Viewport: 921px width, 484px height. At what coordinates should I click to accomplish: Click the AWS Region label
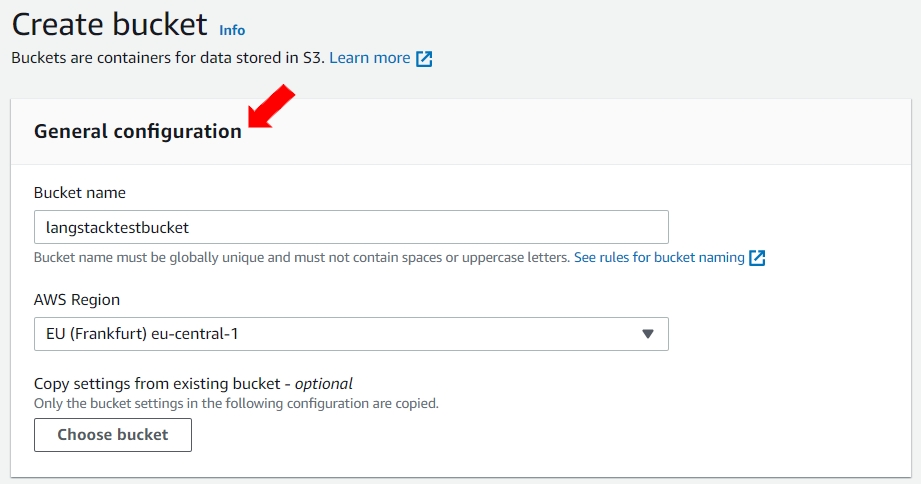78,299
